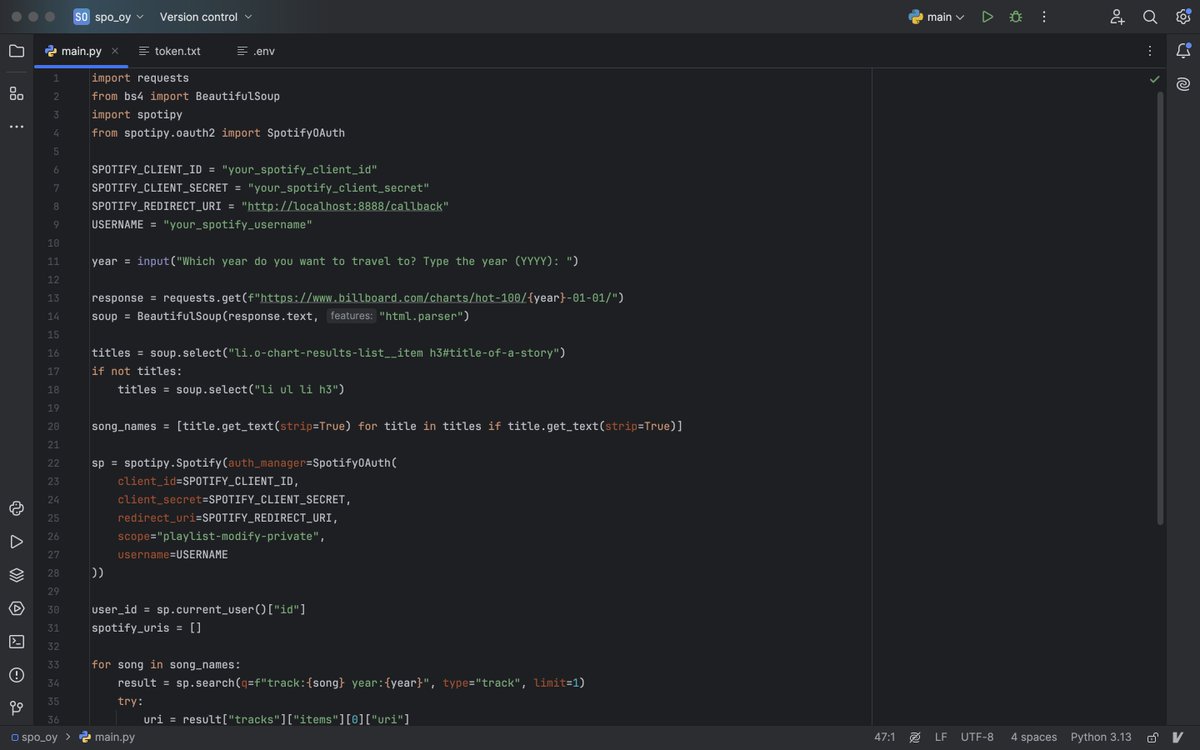Open the main run configuration dropdown
The image size is (1200, 750).
[x=937, y=17]
